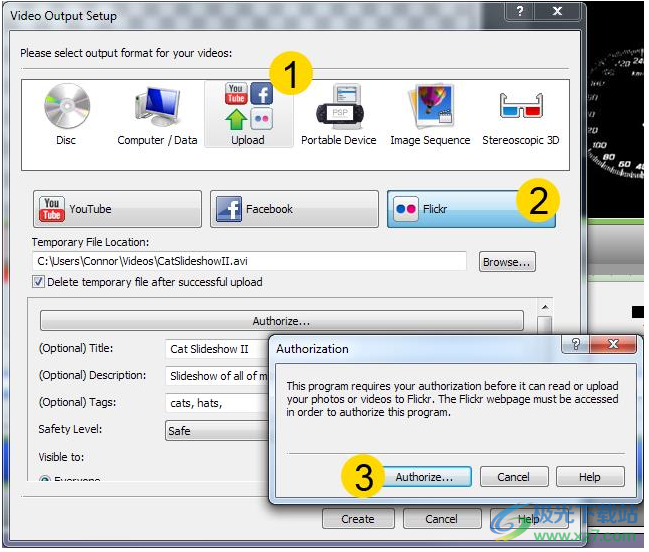Image resolution: width=649 pixels, height=552 pixels.
Task: Pick the Portable Device output icon
Action: pyautogui.click(x=339, y=106)
